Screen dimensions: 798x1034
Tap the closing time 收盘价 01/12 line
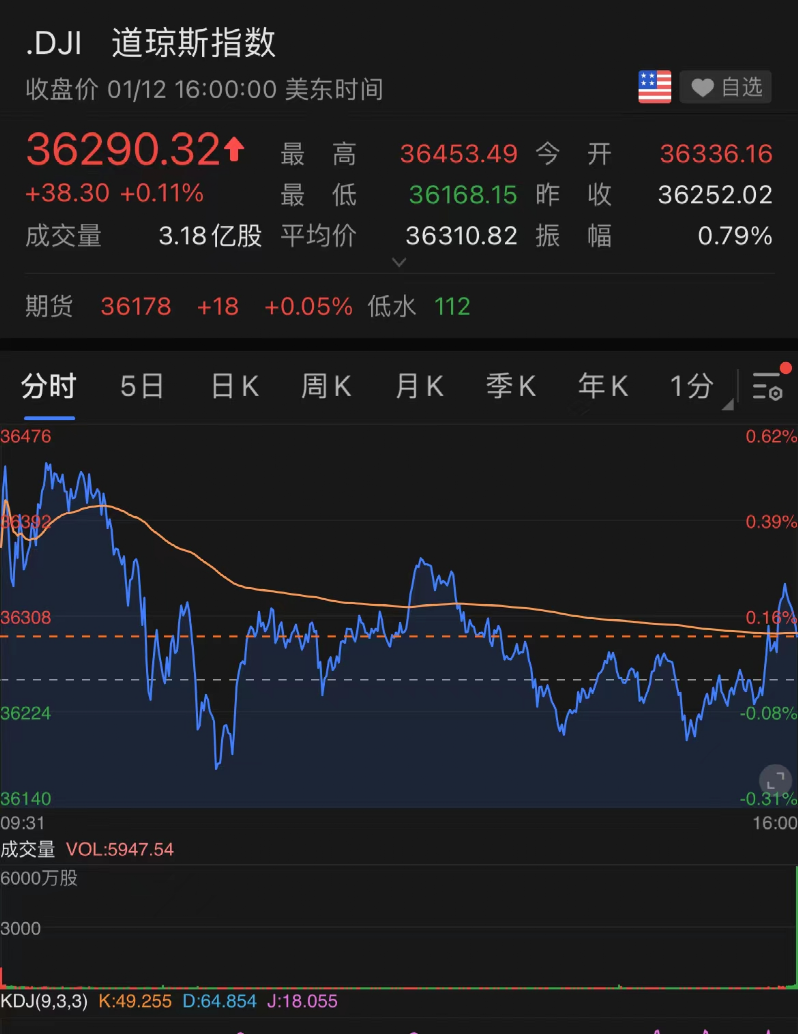coord(204,89)
